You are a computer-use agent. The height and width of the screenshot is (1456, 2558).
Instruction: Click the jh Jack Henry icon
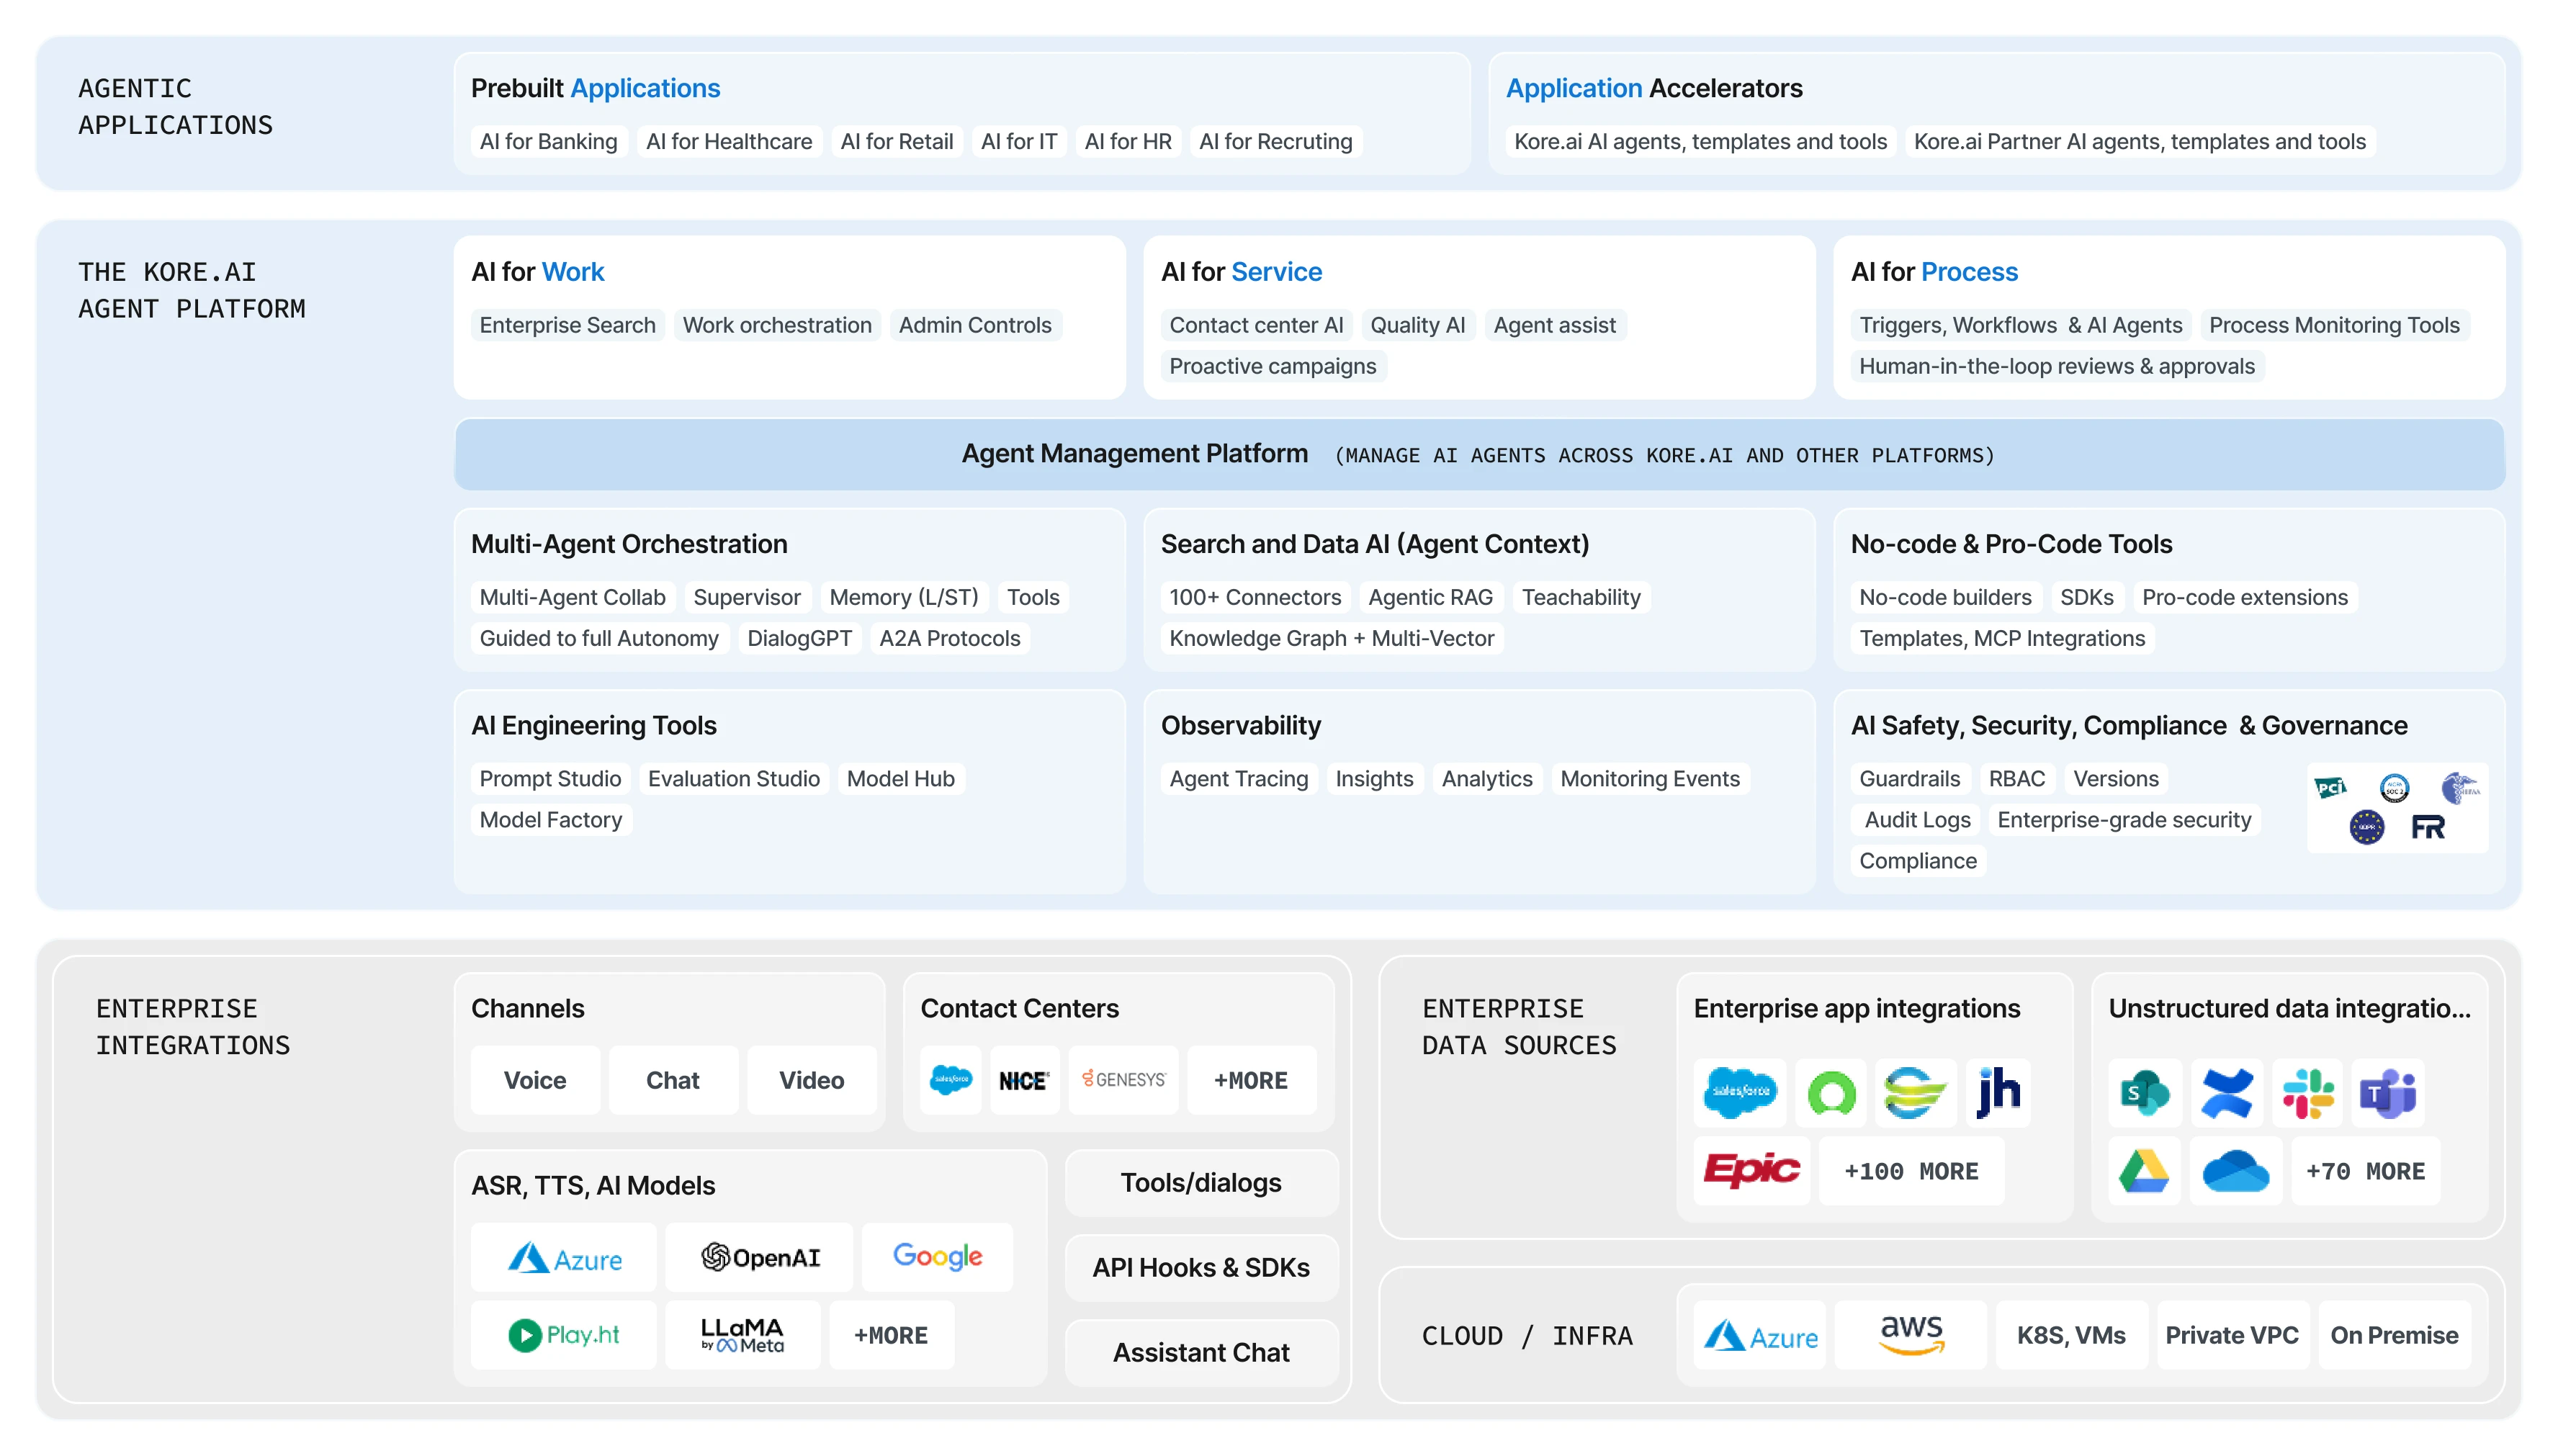click(x=1998, y=1092)
